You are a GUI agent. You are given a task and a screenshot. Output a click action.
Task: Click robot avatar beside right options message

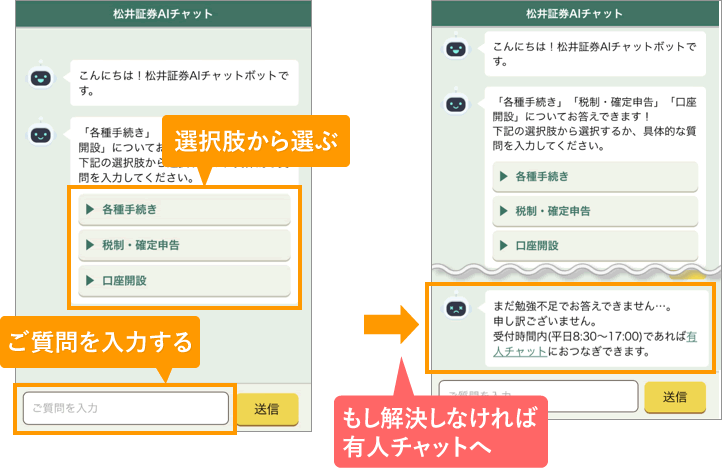(x=456, y=103)
